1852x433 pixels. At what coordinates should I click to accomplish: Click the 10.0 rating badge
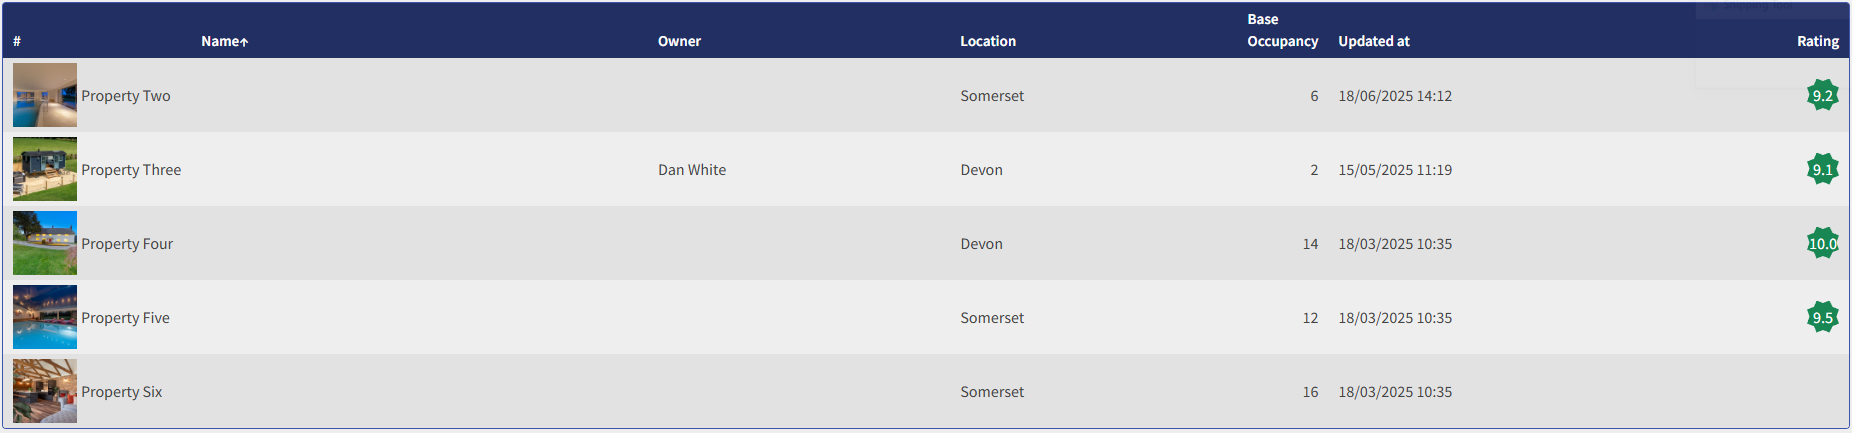coord(1822,244)
